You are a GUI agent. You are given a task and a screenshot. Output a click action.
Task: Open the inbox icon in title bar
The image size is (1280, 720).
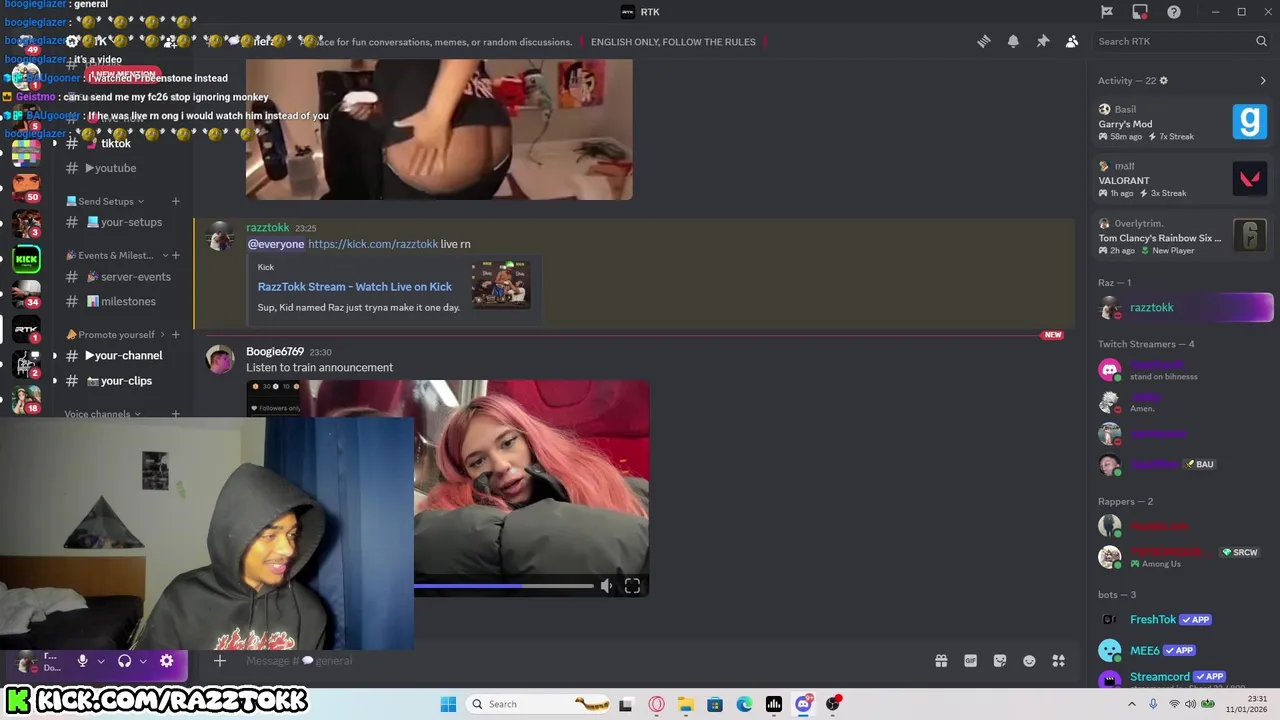[x=1140, y=12]
